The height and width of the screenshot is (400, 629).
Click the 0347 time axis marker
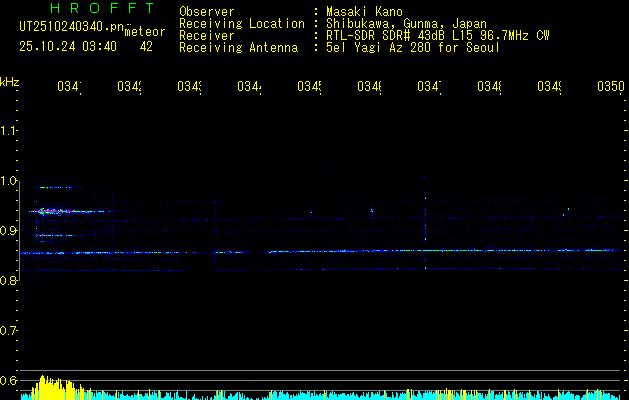[x=429, y=86]
